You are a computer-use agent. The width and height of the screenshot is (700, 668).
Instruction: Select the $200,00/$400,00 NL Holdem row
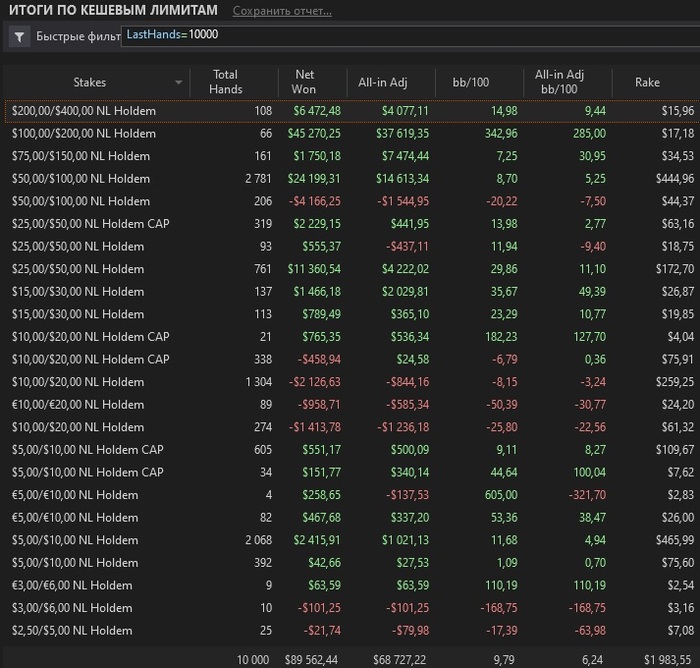[x=353, y=111]
